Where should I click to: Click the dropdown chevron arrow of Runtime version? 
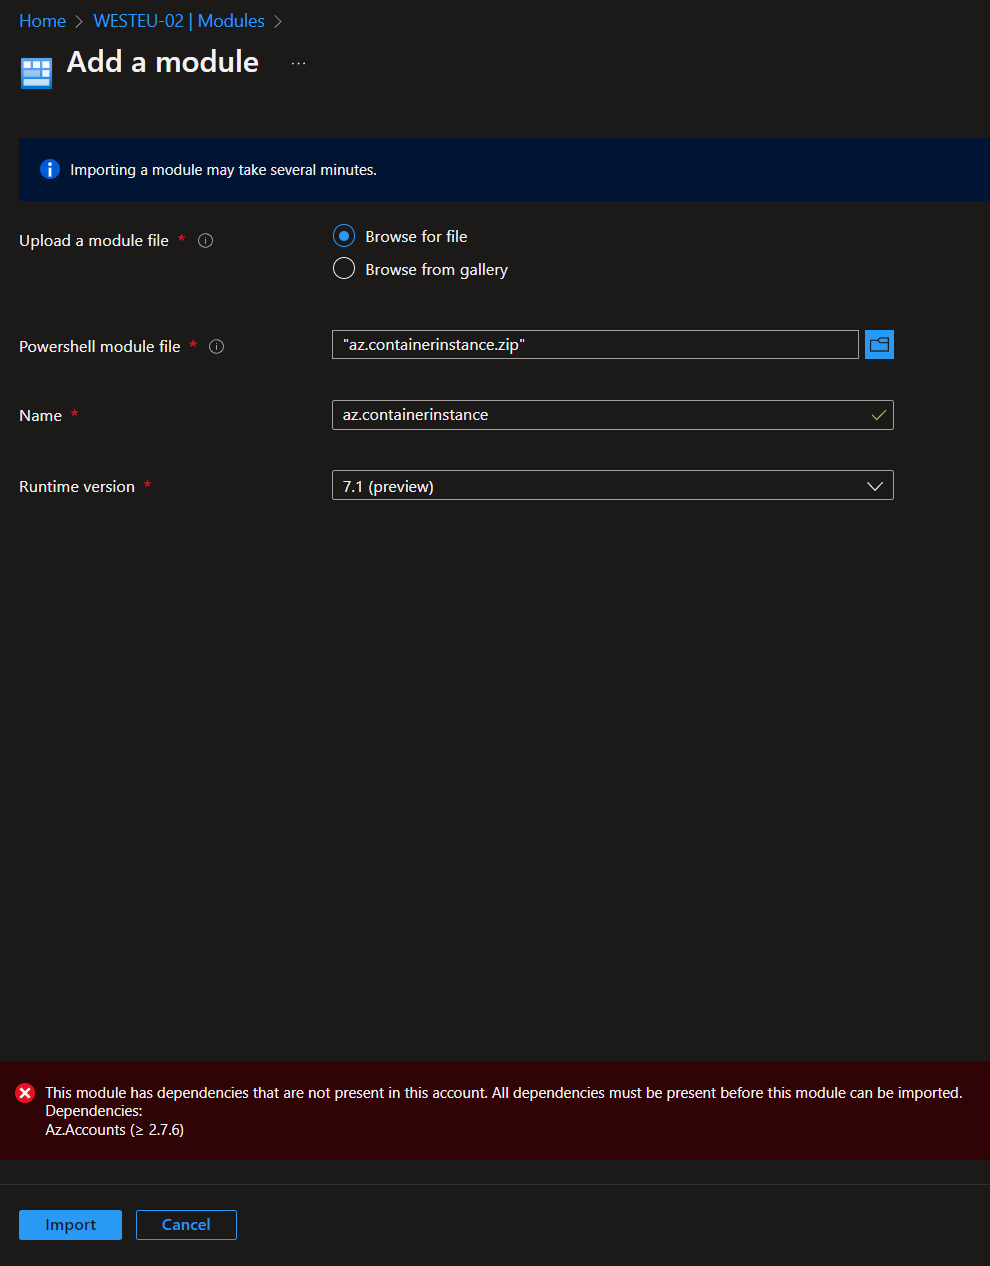click(x=875, y=486)
